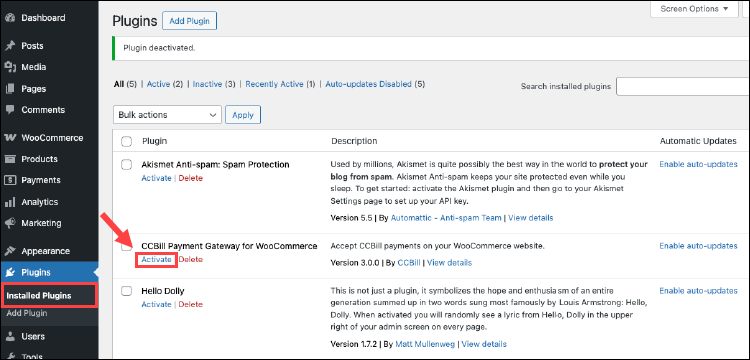Click the Posts pushpin icon
Image resolution: width=750 pixels, height=360 pixels.
(10, 46)
